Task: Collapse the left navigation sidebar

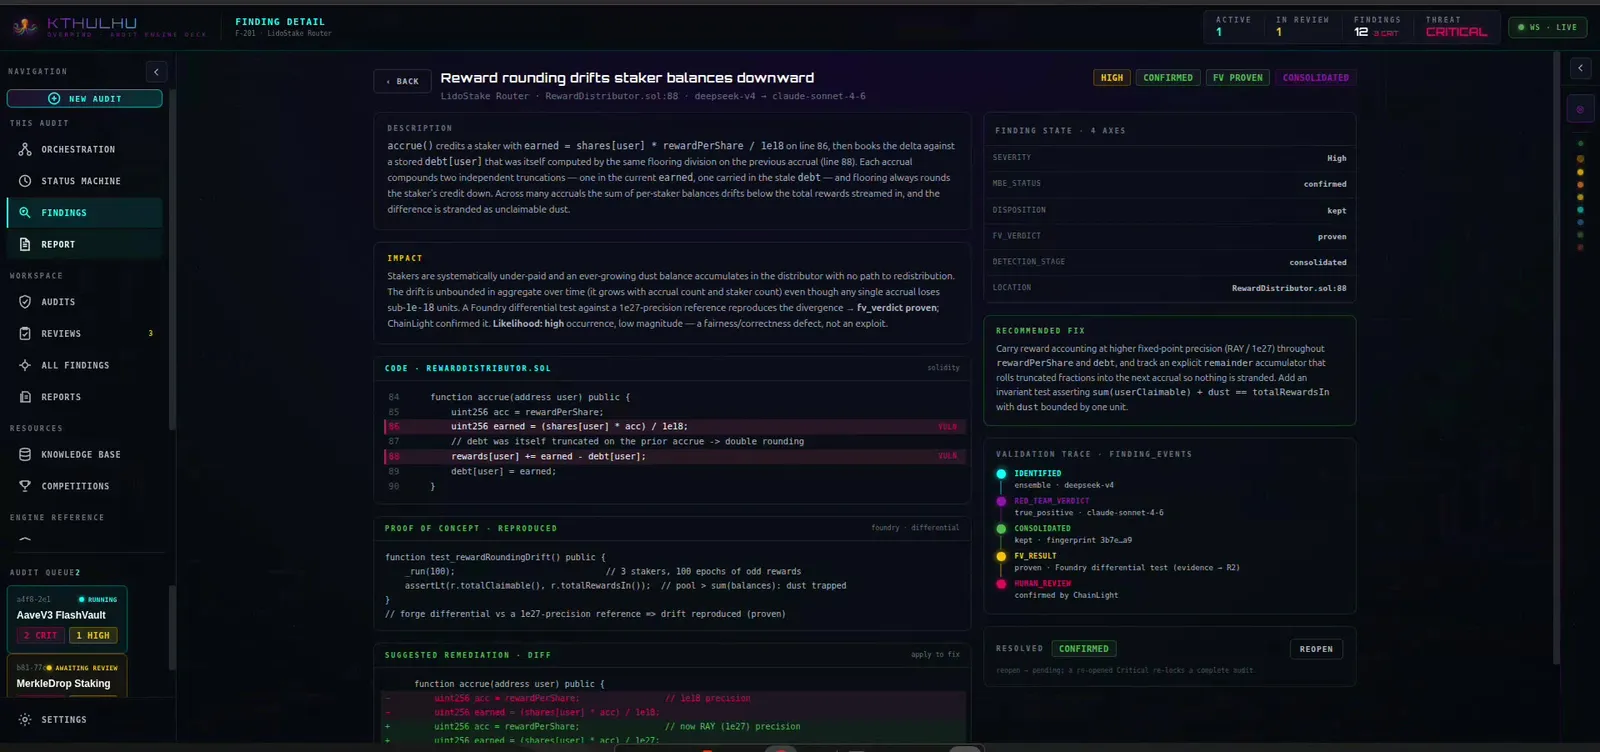Action: pyautogui.click(x=156, y=72)
